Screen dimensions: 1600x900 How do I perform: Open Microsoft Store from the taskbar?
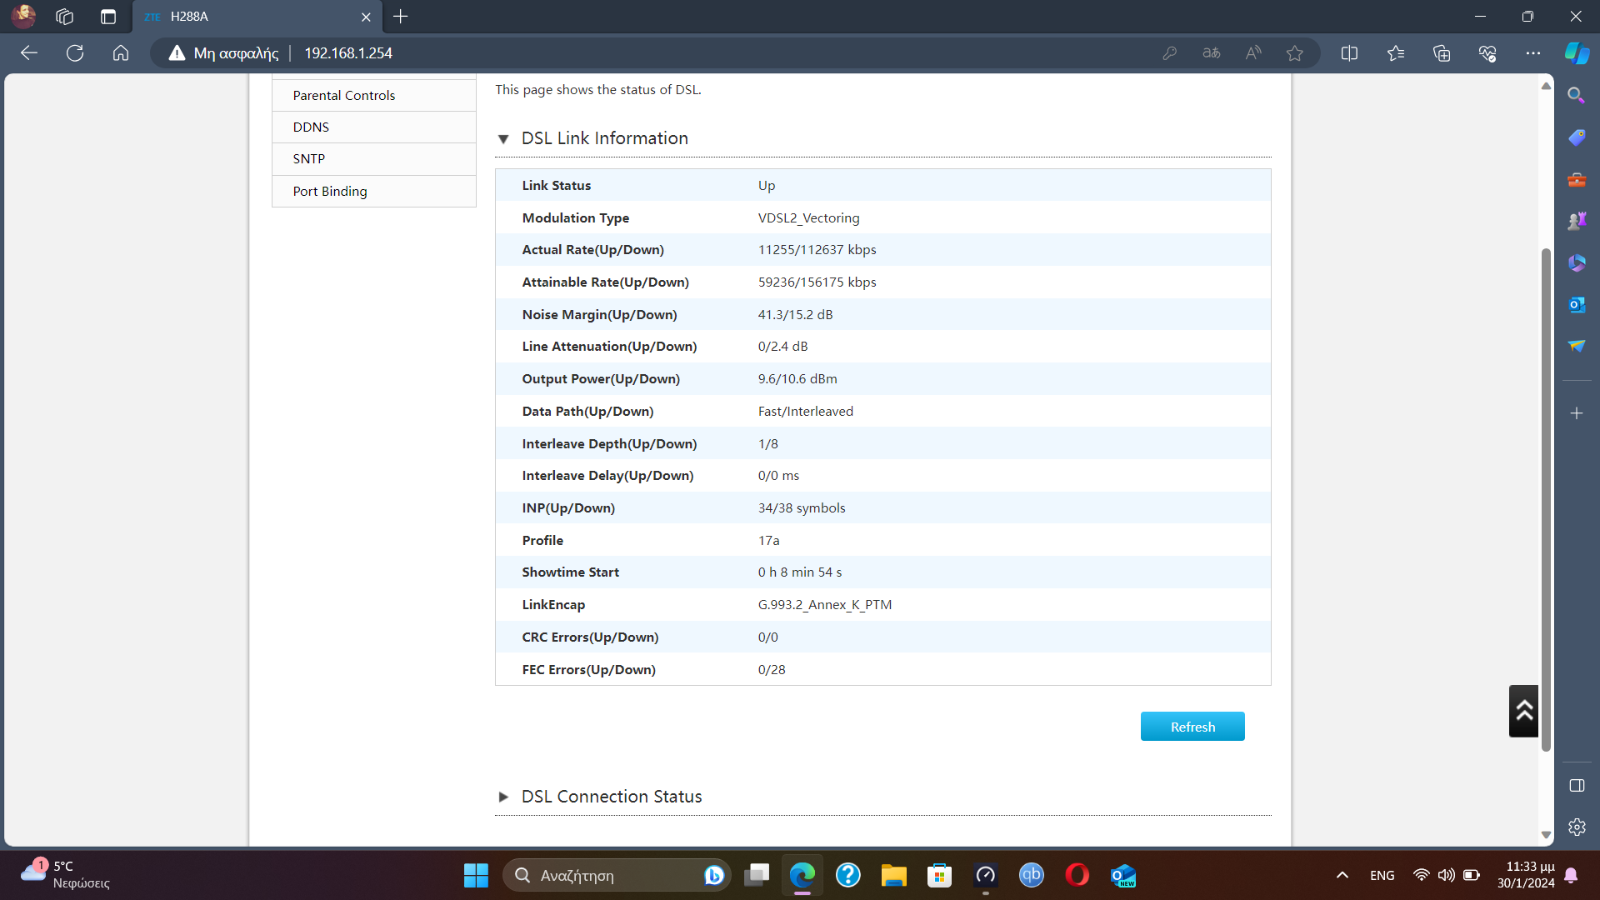(x=939, y=875)
